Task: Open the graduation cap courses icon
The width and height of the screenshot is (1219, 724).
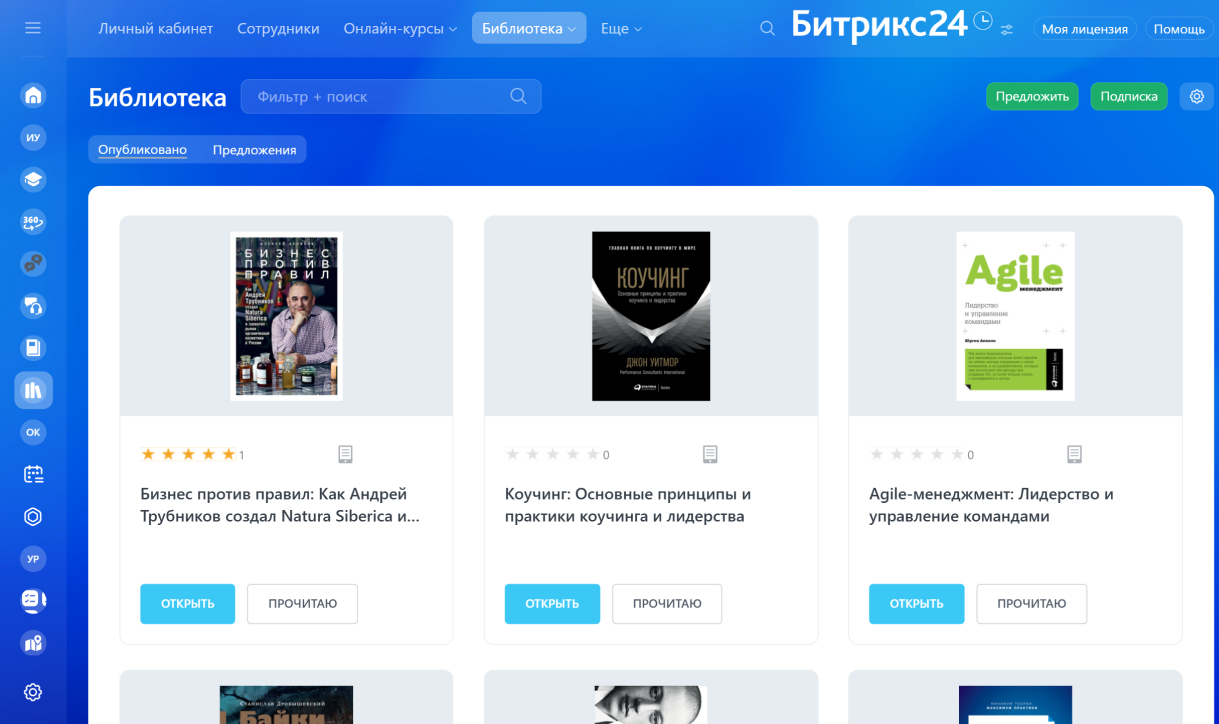Action: (33, 180)
